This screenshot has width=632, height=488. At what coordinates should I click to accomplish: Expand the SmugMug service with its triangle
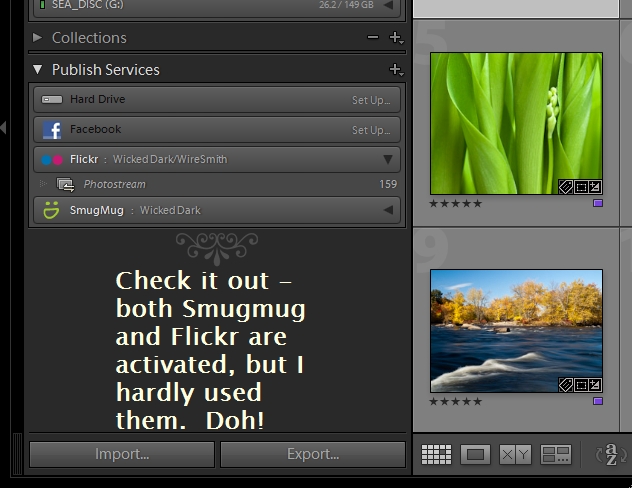[x=388, y=210]
